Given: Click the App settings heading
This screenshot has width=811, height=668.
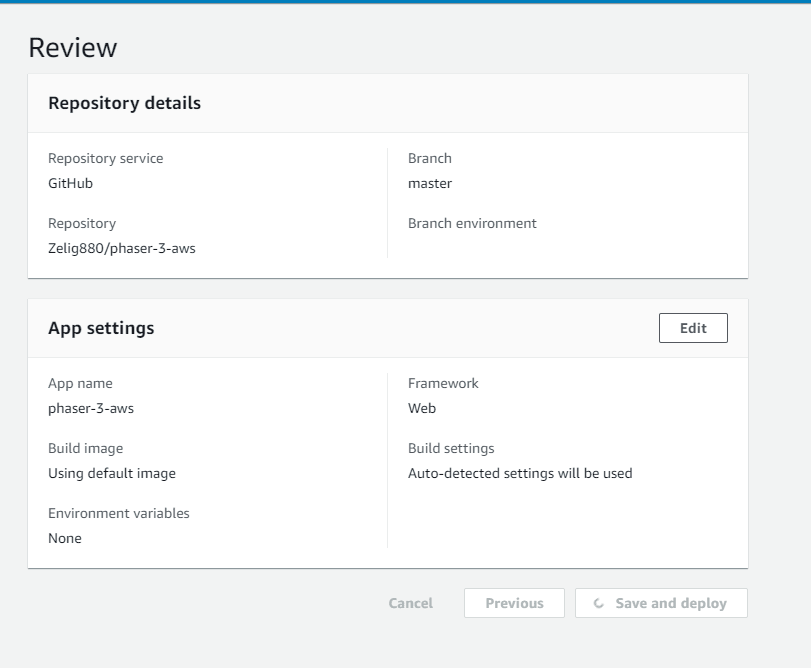Looking at the screenshot, I should pyautogui.click(x=101, y=328).
